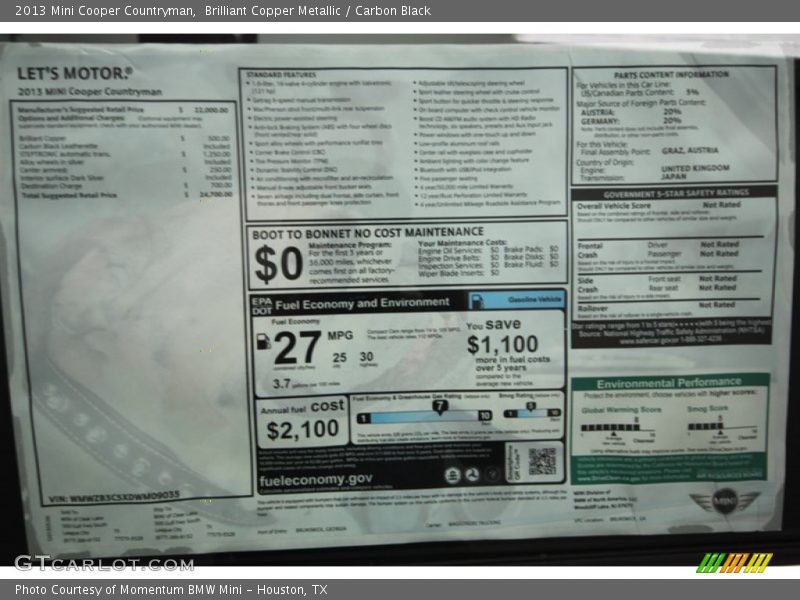Click the MINI winged logo on the sticker
Viewport: 800px width, 600px height.
(725, 502)
